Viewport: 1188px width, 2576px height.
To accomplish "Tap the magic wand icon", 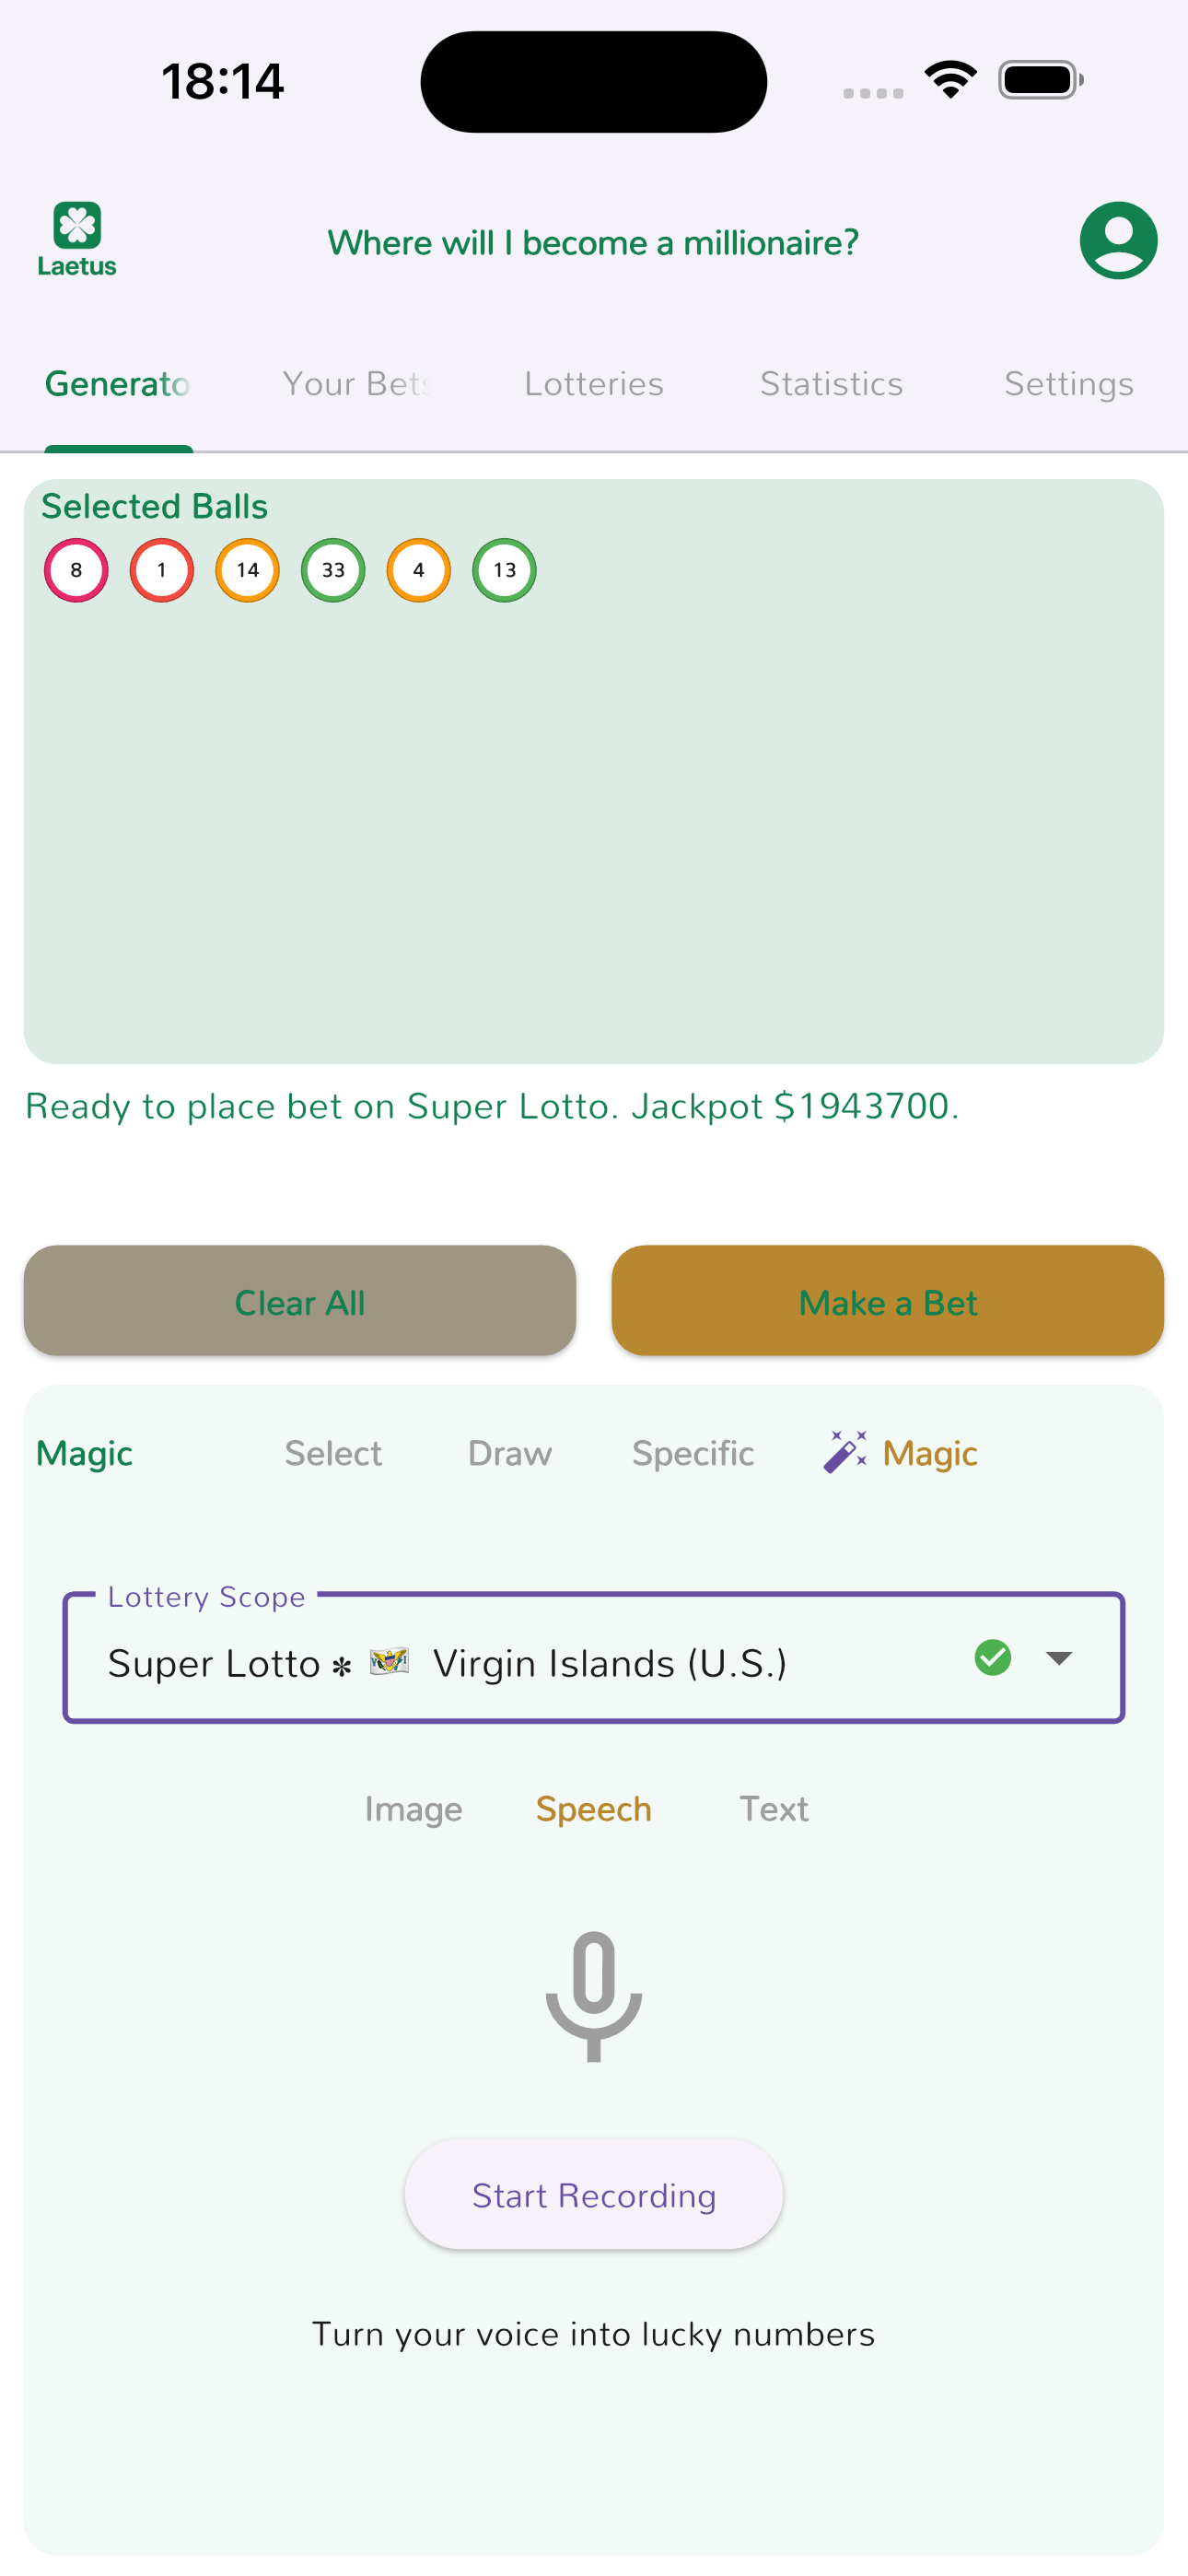I will [x=845, y=1452].
